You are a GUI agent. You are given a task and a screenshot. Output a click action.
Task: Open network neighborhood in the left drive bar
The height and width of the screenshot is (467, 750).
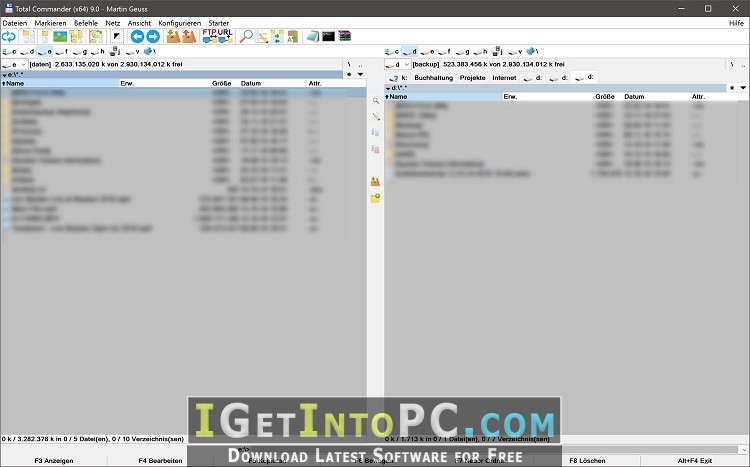tap(150, 51)
